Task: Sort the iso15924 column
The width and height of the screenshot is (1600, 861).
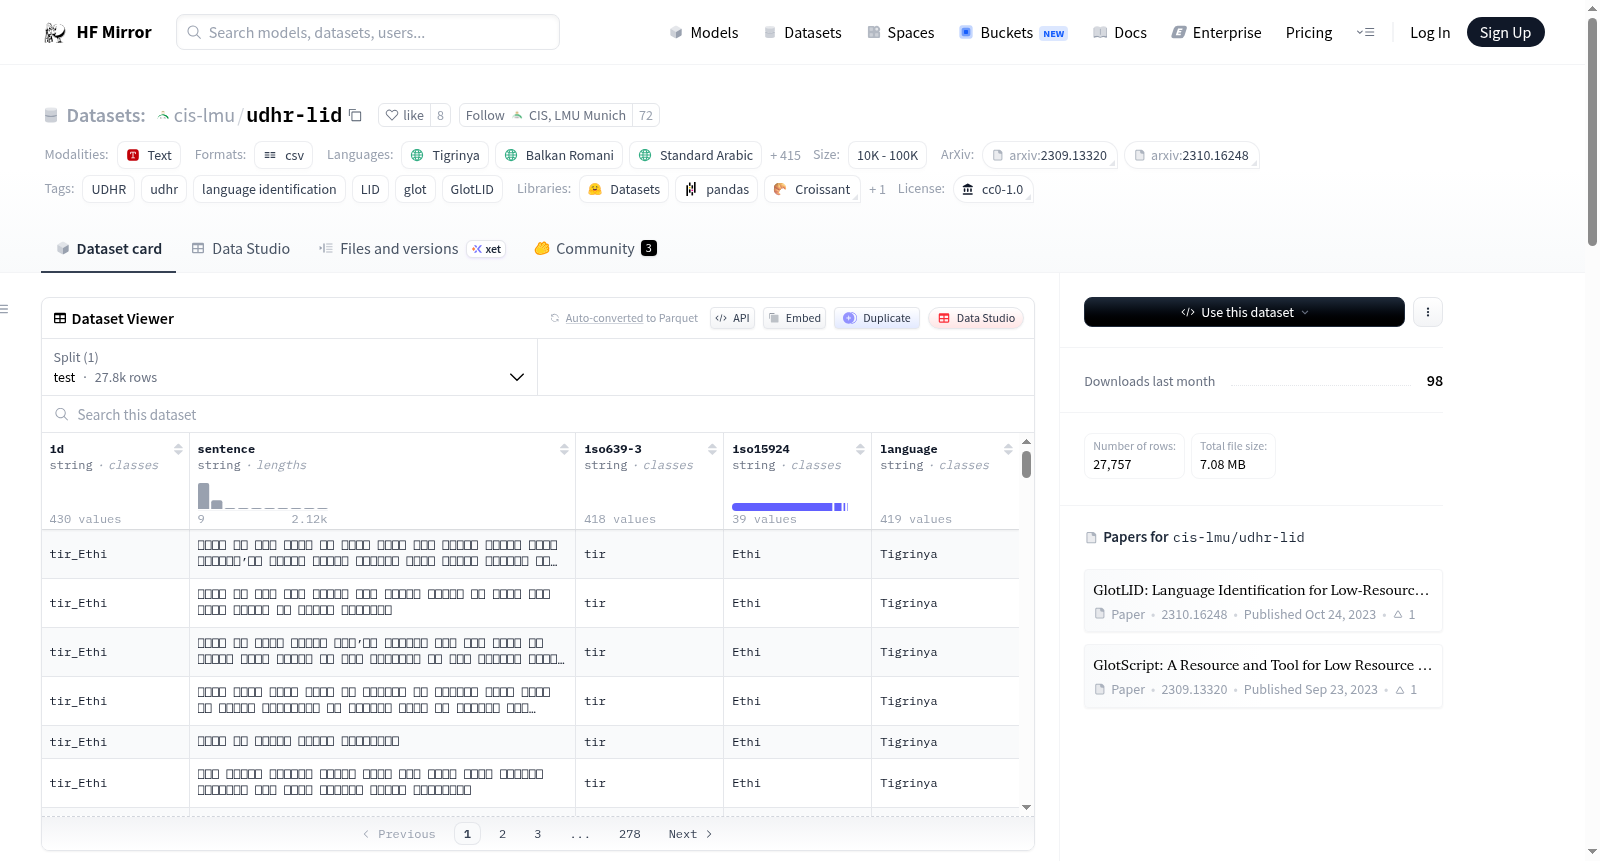Action: click(x=860, y=449)
